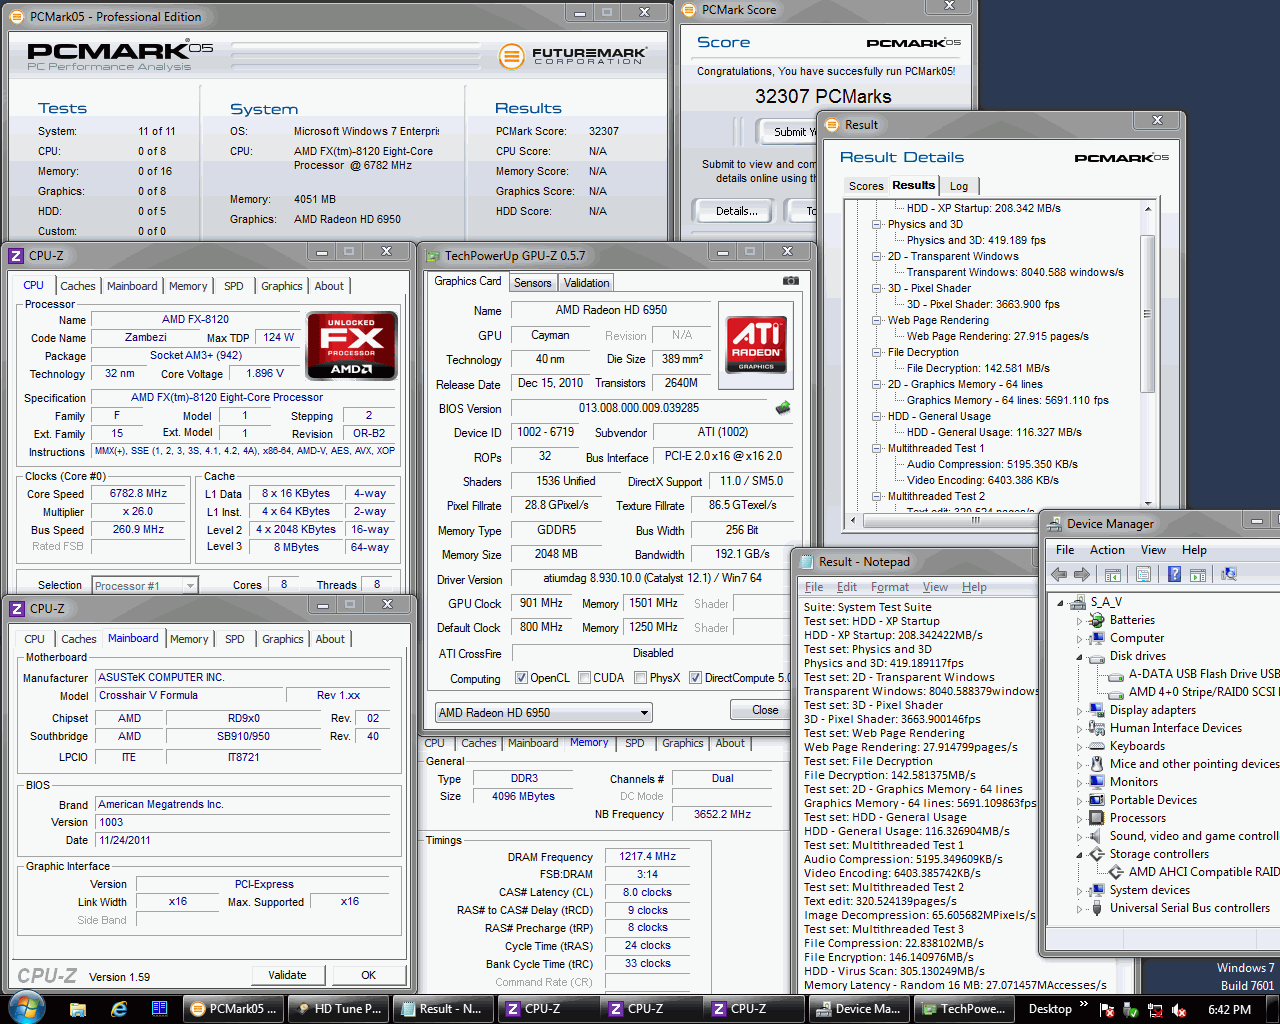This screenshot has width=1280, height=1024.
Task: Open the Processor #1 selection dropdown in CPU-Z
Action: pyautogui.click(x=145, y=585)
